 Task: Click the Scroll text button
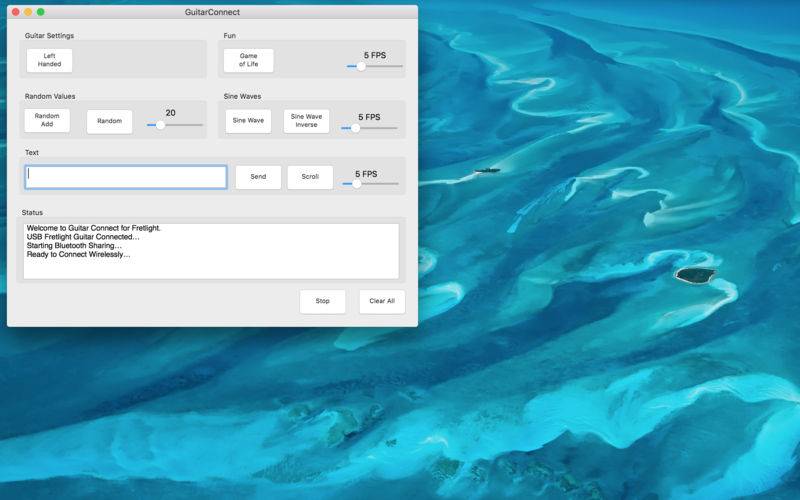pyautogui.click(x=310, y=177)
